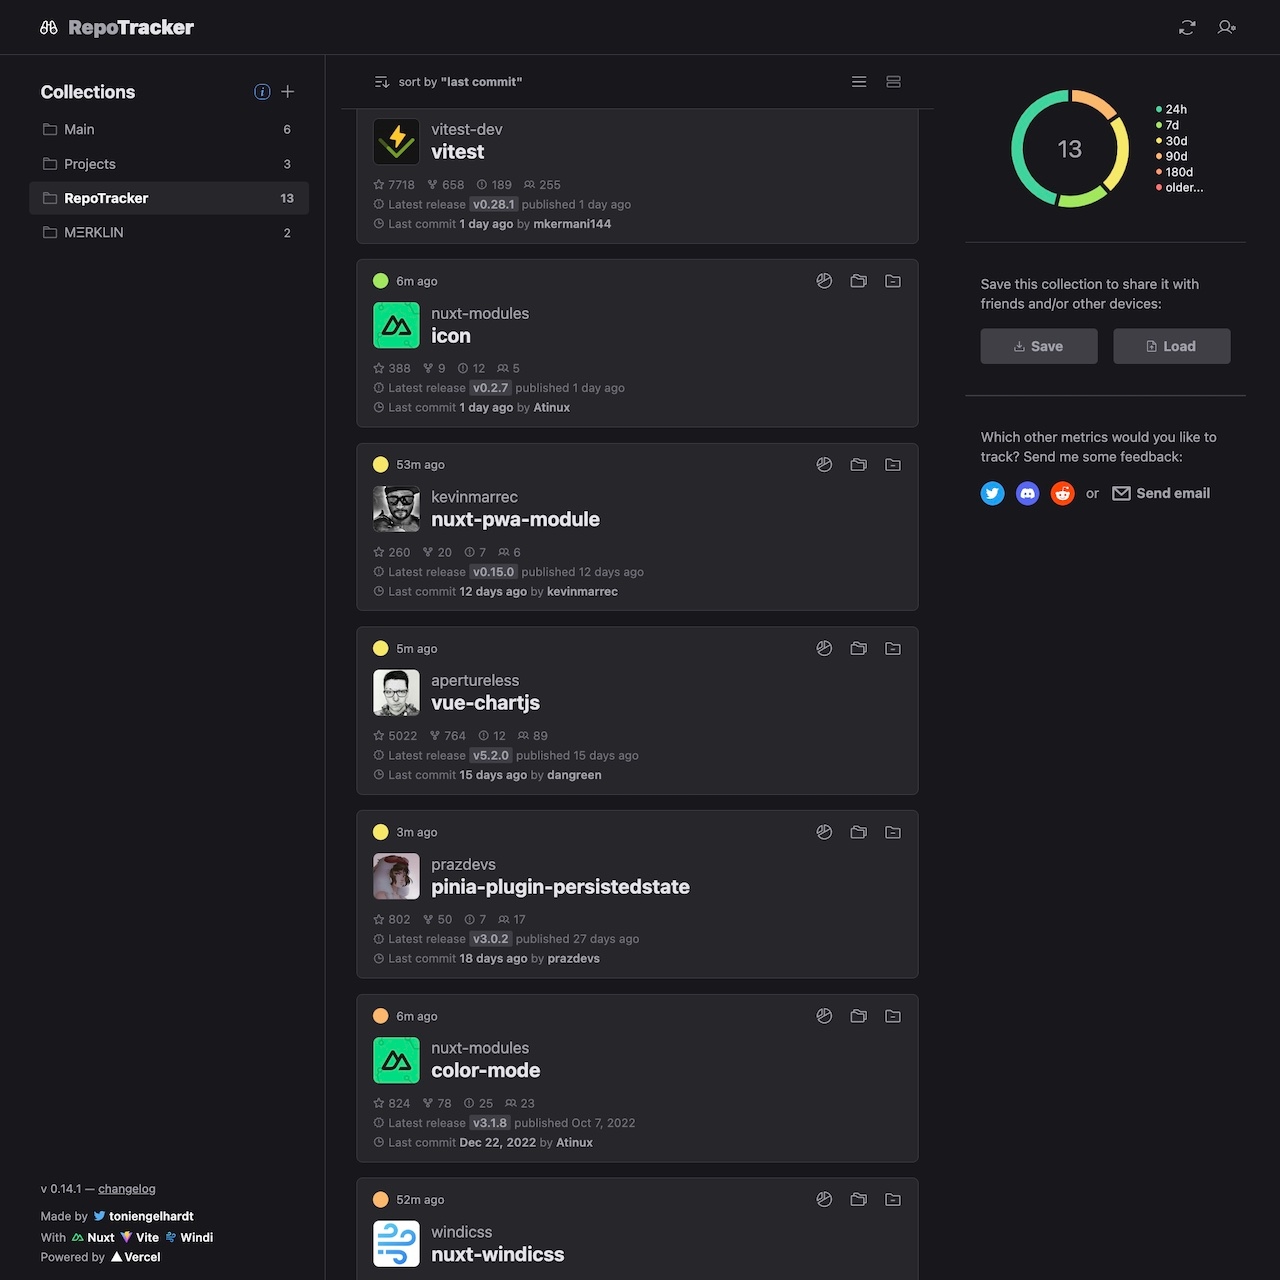Open the Vite link in footer
This screenshot has height=1280, width=1280.
[140, 1237]
